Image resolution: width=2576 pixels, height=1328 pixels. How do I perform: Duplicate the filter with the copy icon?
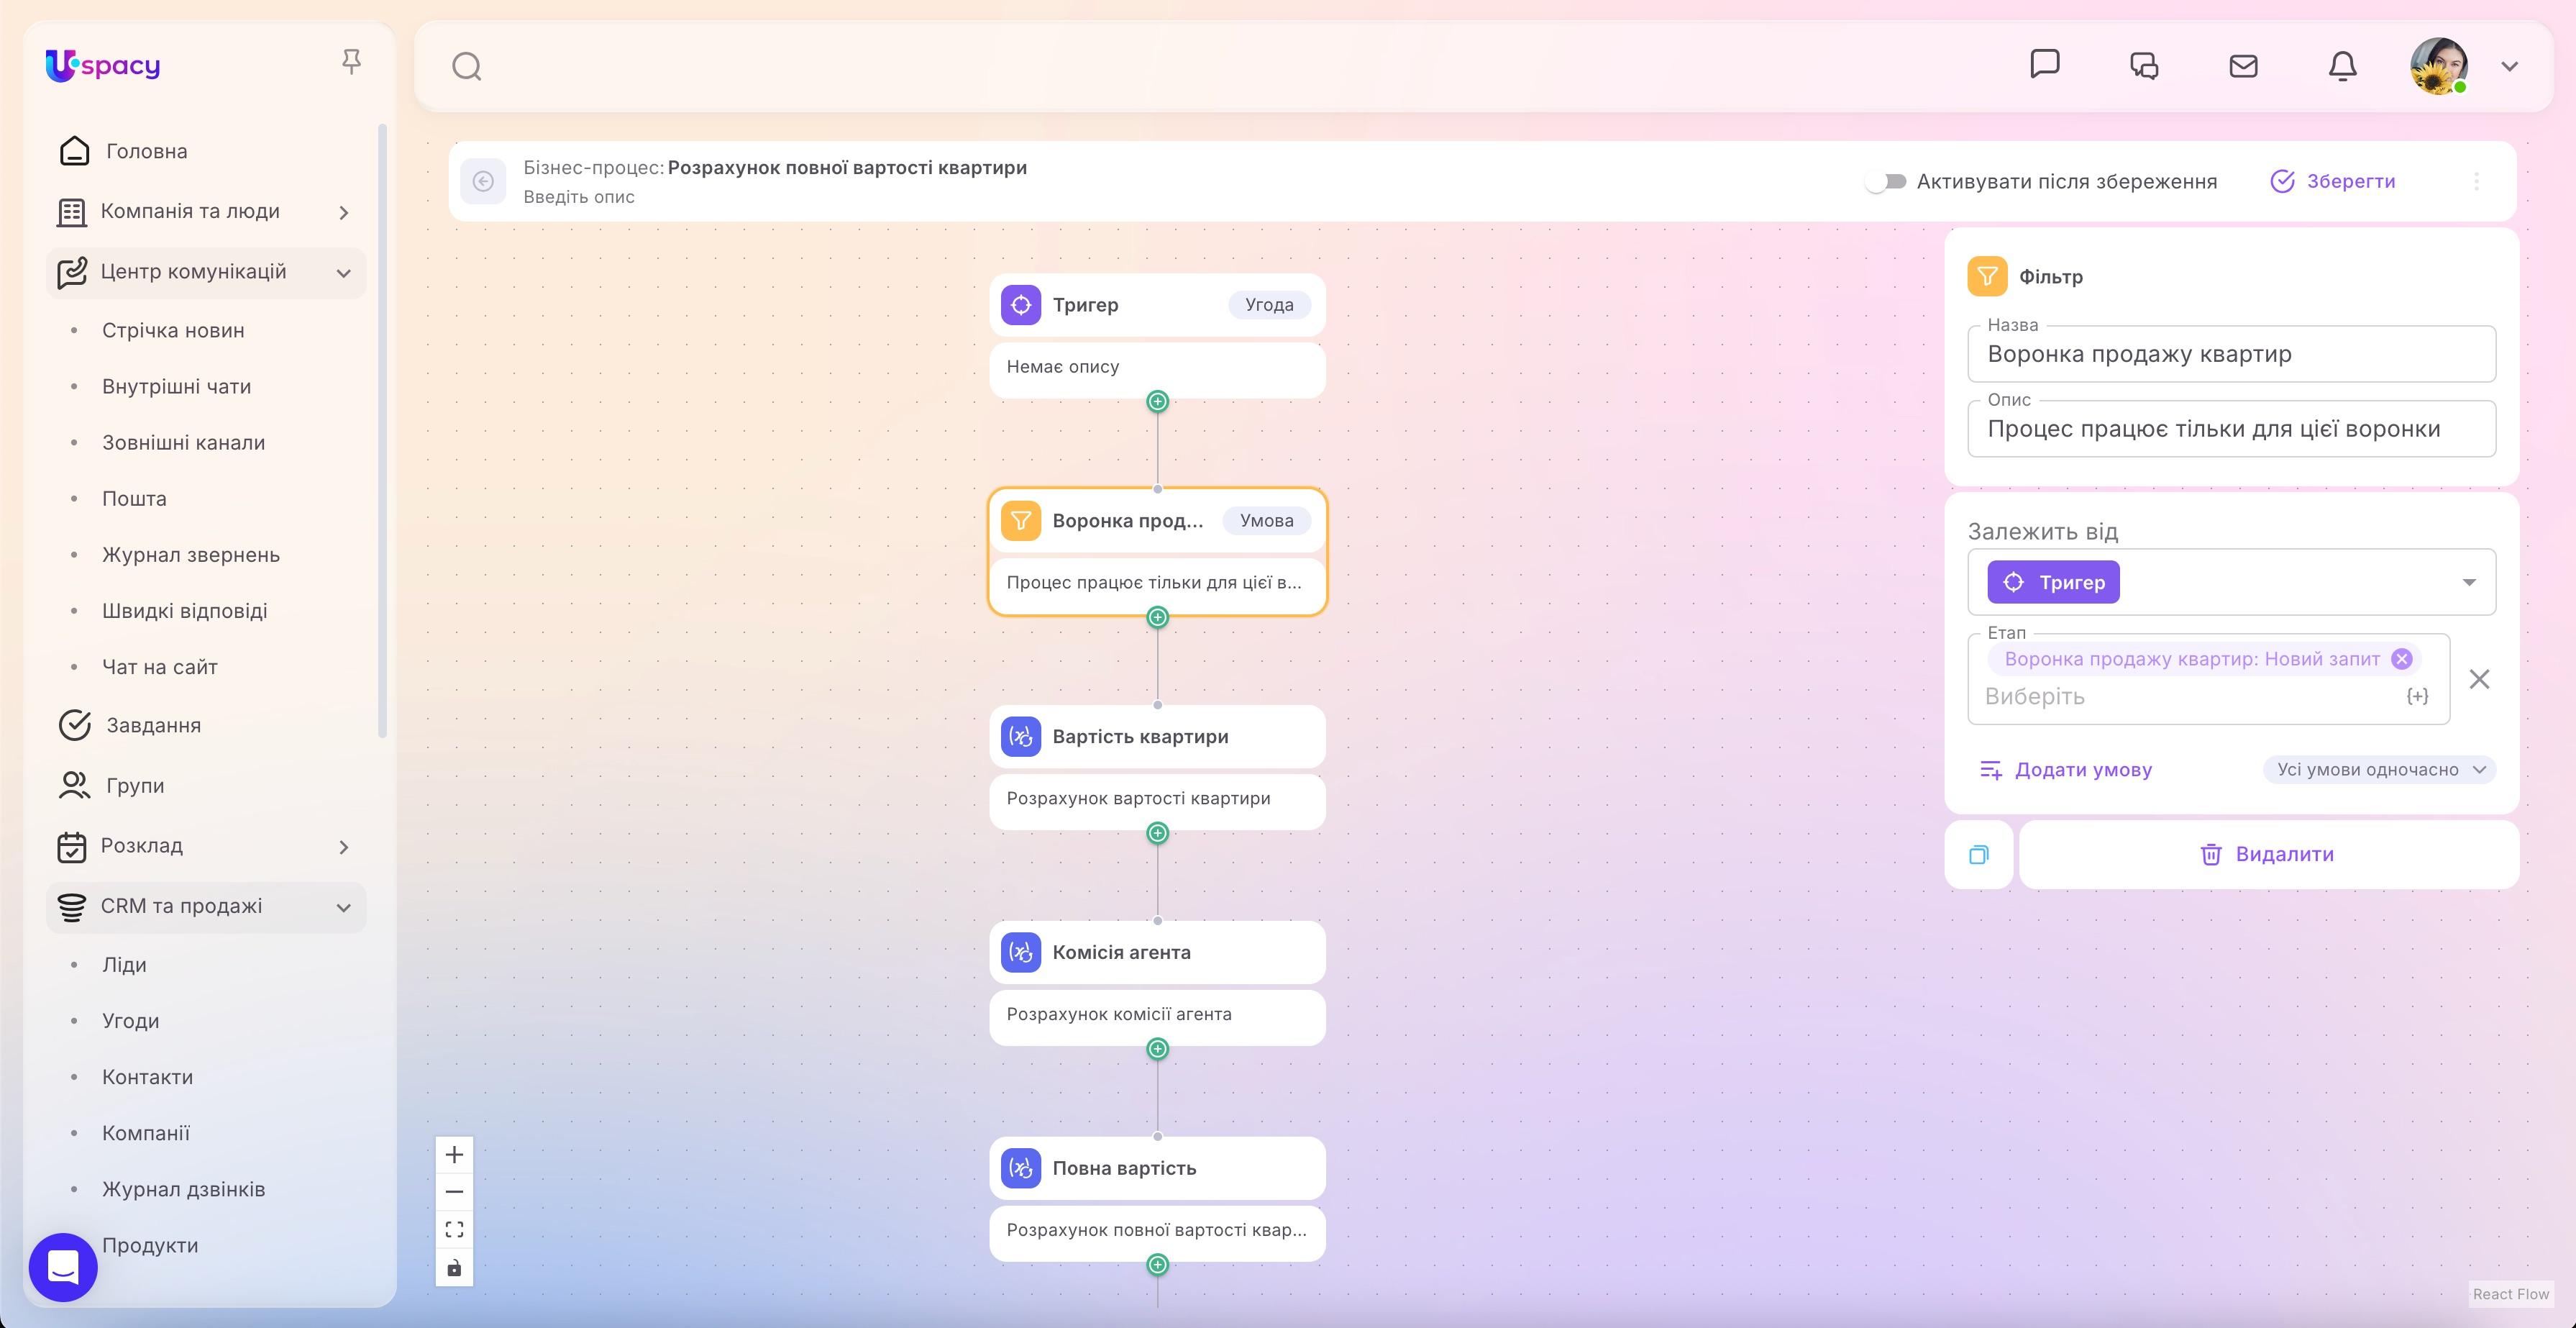[x=1979, y=855]
